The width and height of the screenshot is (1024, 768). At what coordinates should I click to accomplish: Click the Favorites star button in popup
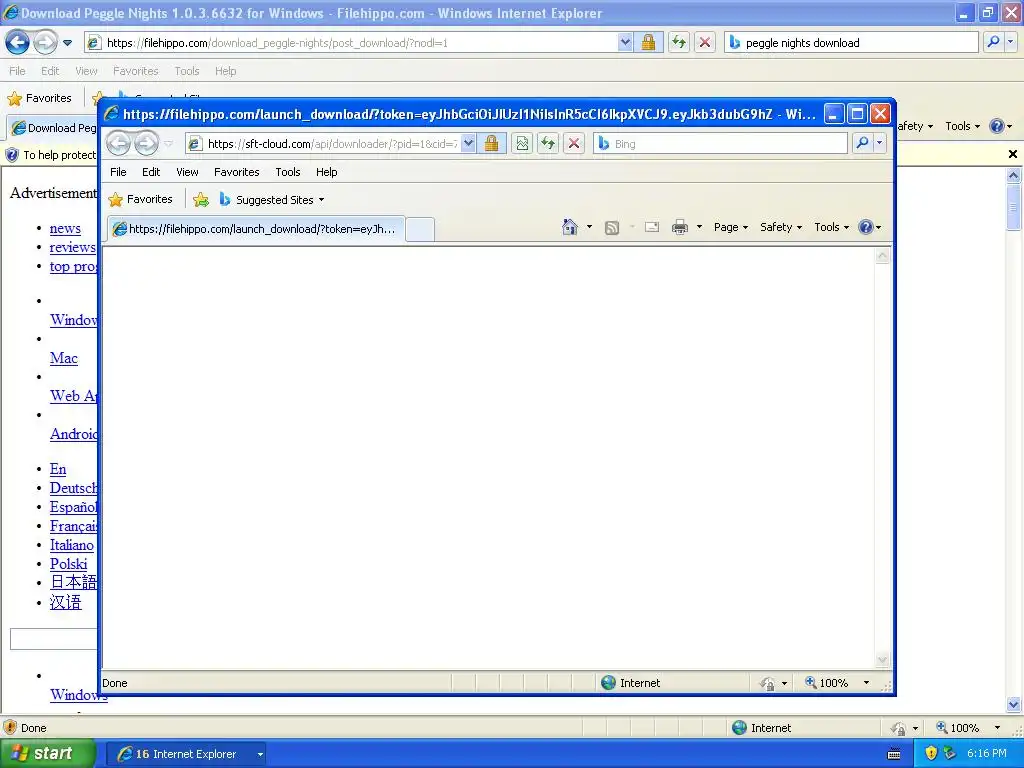pos(140,199)
